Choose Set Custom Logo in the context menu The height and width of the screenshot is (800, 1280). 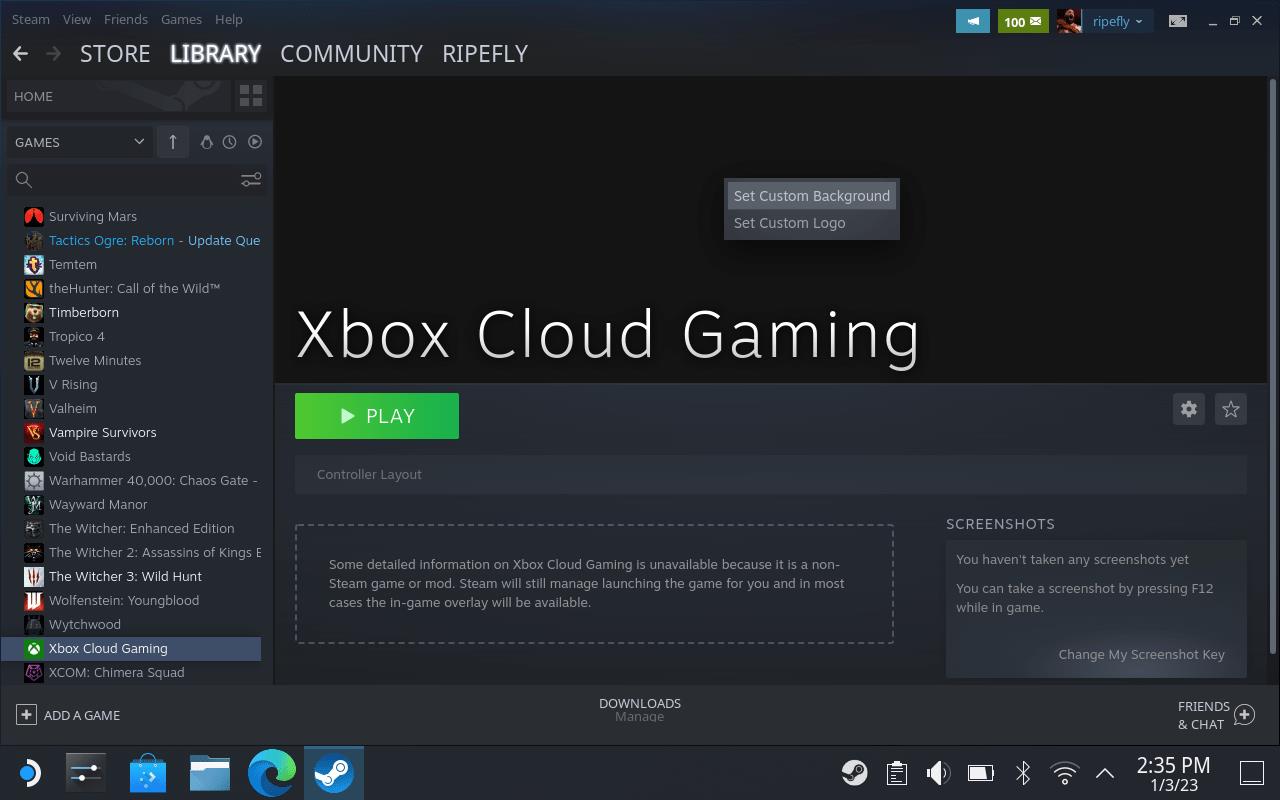tap(789, 223)
